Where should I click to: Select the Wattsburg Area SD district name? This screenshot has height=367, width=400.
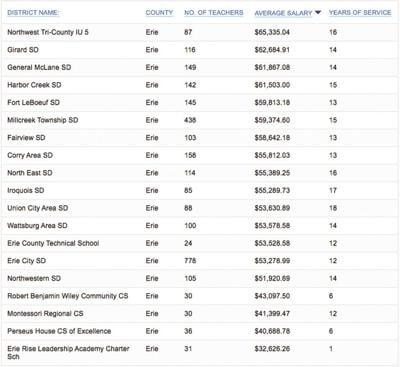[x=37, y=226]
